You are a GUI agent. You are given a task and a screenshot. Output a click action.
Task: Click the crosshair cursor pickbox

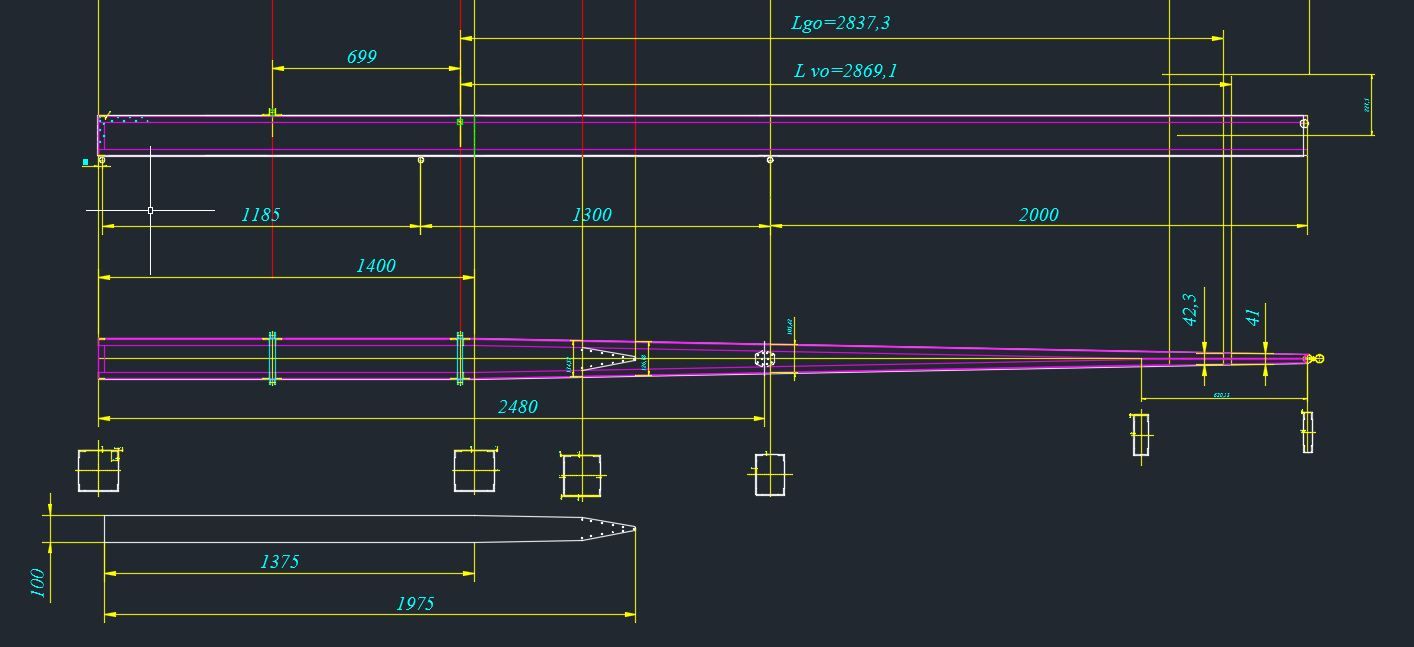click(150, 210)
